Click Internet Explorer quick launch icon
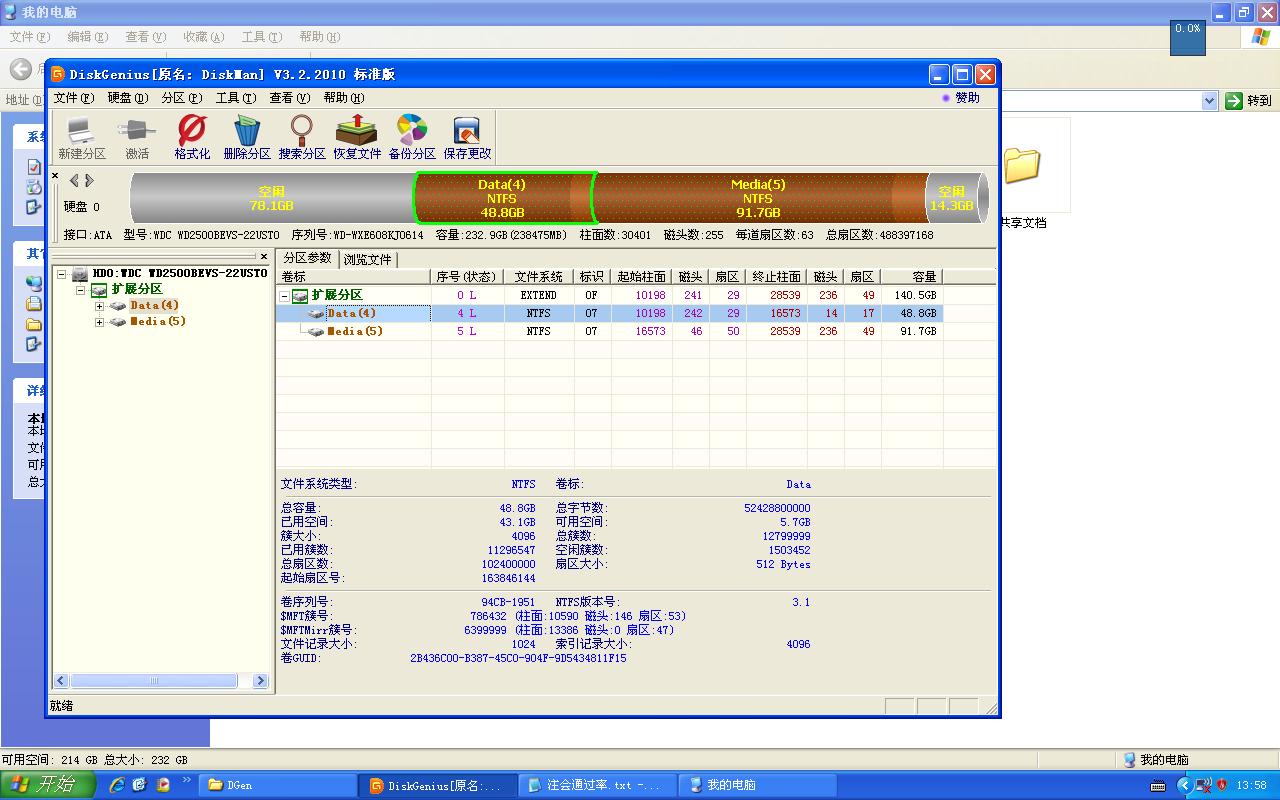 pyautogui.click(x=117, y=785)
